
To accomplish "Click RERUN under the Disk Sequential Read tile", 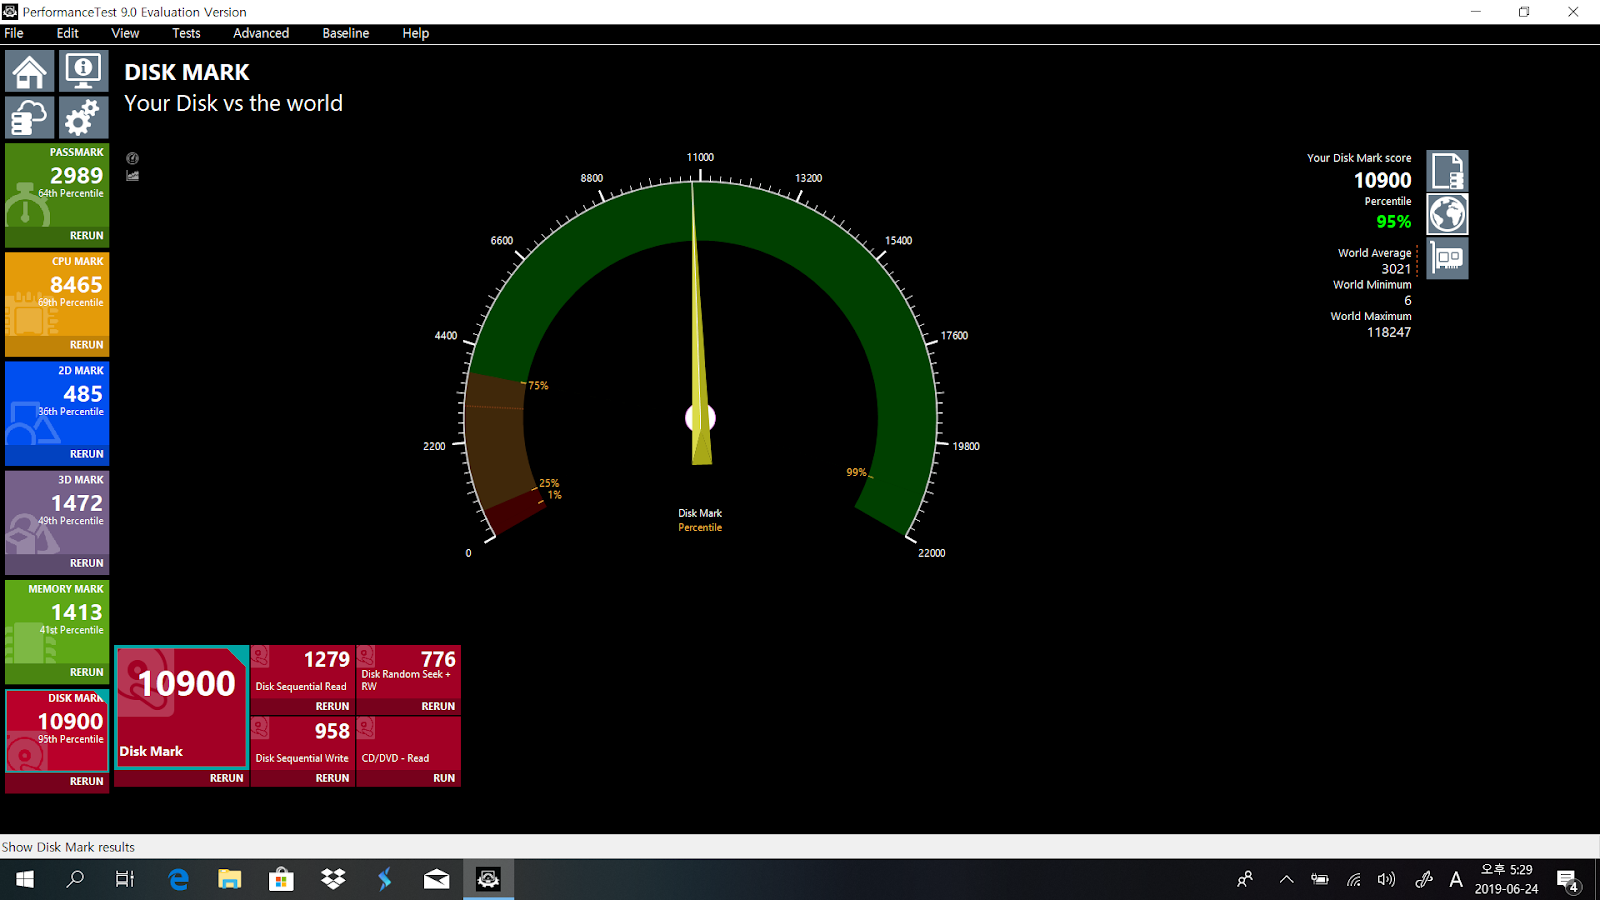I will point(332,706).
